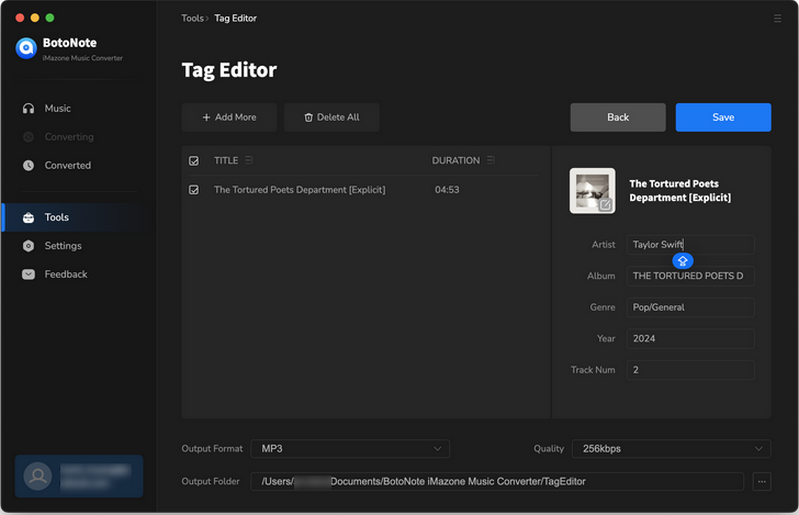This screenshot has height=515, width=799.
Task: Click the song title heading in details panel
Action: [x=680, y=191]
